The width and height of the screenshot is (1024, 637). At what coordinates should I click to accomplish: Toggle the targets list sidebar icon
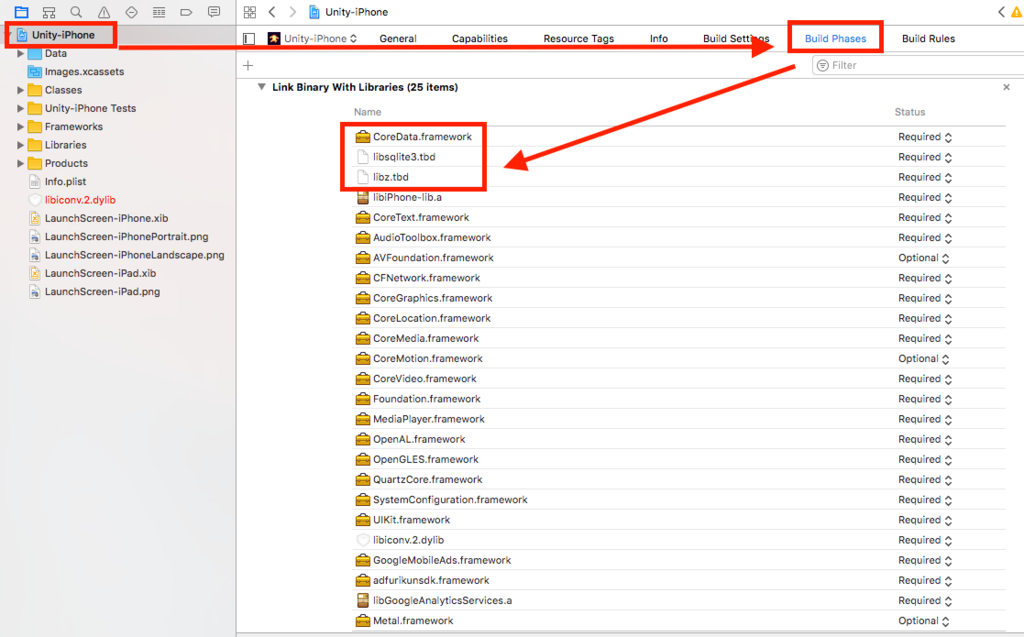249,39
